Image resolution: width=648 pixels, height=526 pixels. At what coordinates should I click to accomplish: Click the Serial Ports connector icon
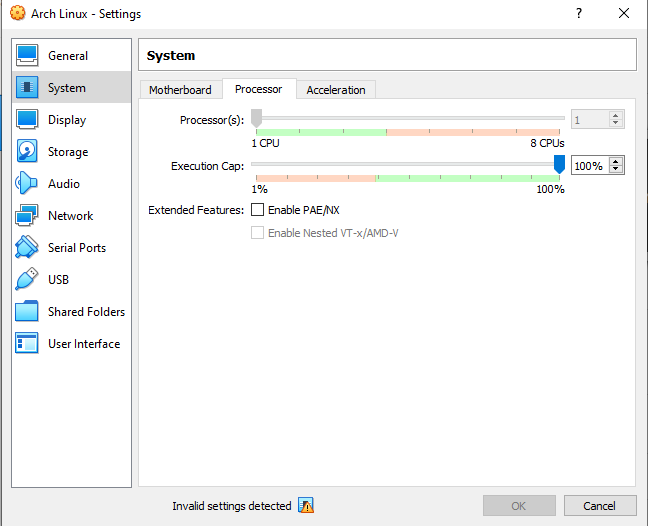point(27,247)
